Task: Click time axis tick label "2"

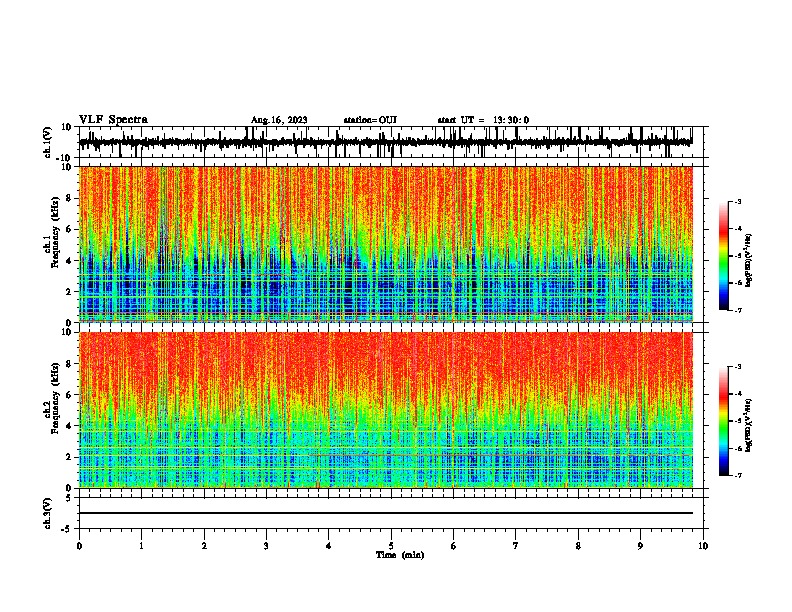Action: (204, 546)
